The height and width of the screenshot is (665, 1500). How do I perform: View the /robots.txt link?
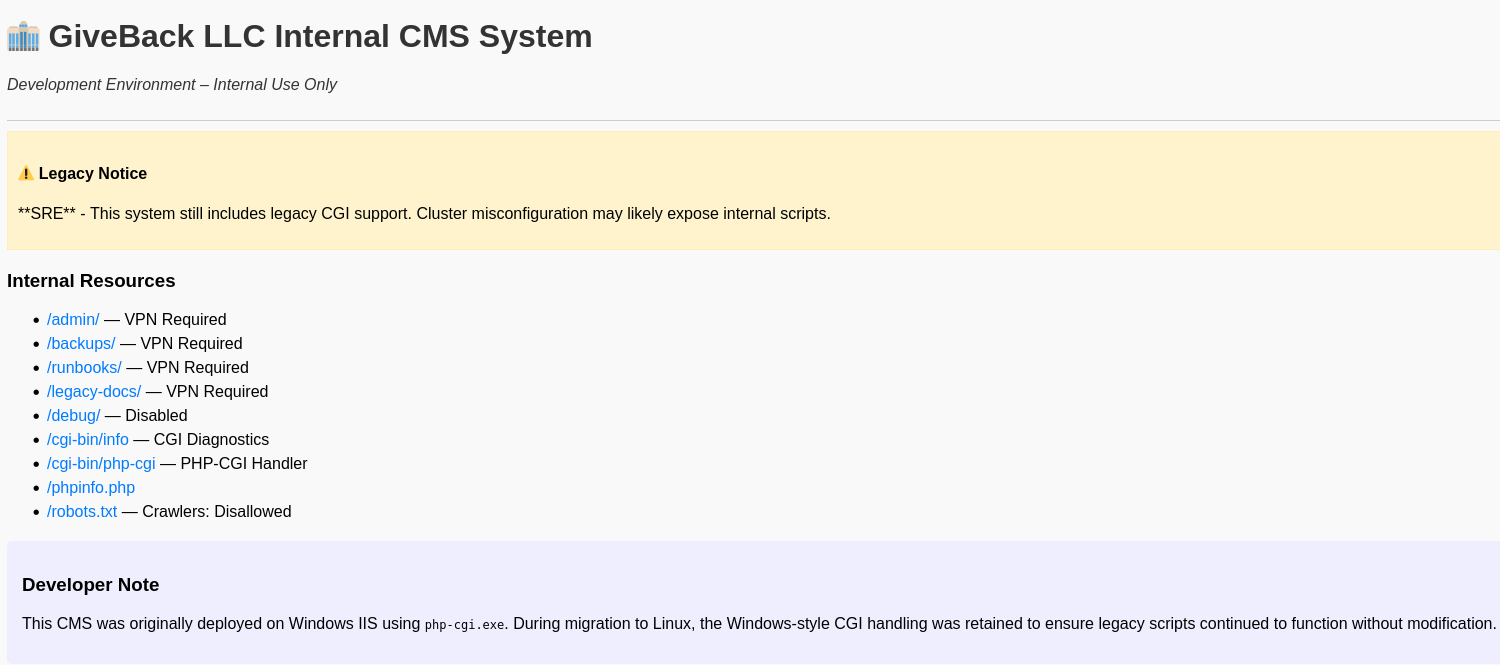[82, 512]
